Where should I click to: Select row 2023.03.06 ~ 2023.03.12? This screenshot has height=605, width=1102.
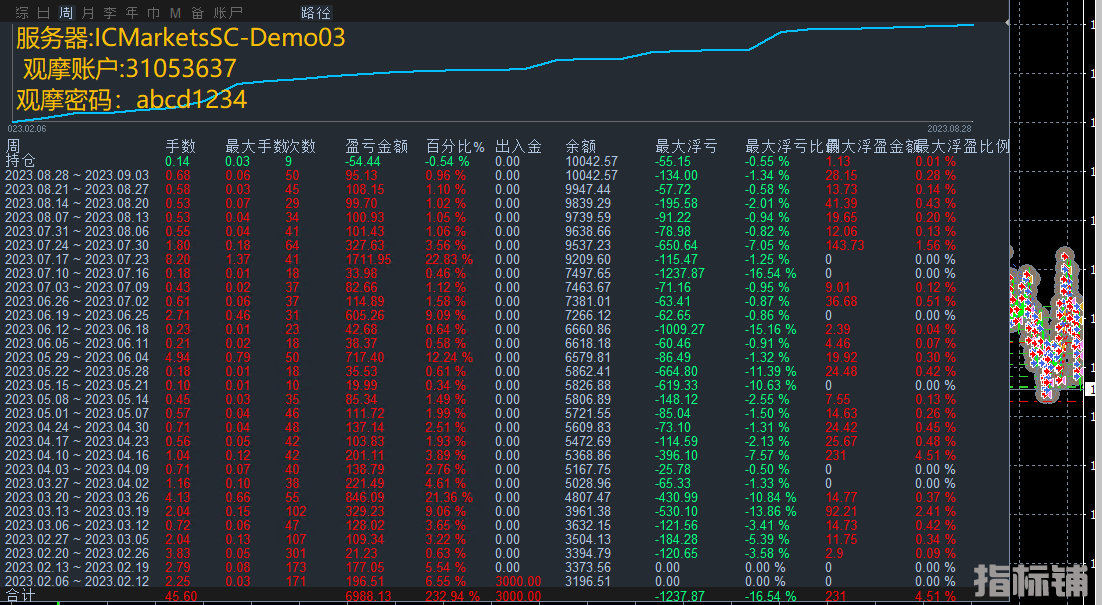[77, 526]
